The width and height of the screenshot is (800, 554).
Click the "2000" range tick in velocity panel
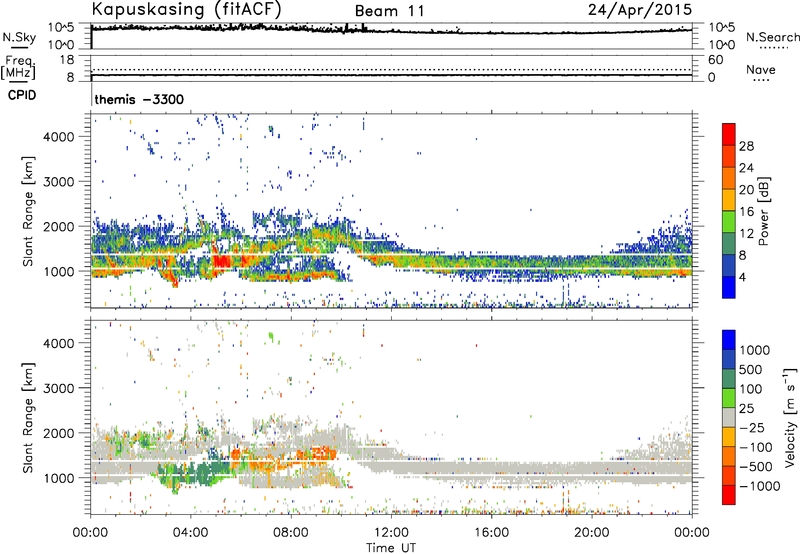pyautogui.click(x=58, y=433)
